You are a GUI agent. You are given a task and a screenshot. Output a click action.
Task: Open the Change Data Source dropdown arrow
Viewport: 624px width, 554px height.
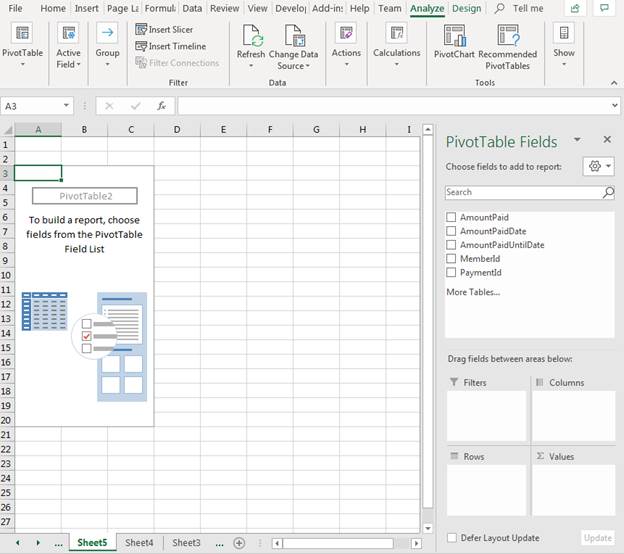[308, 66]
